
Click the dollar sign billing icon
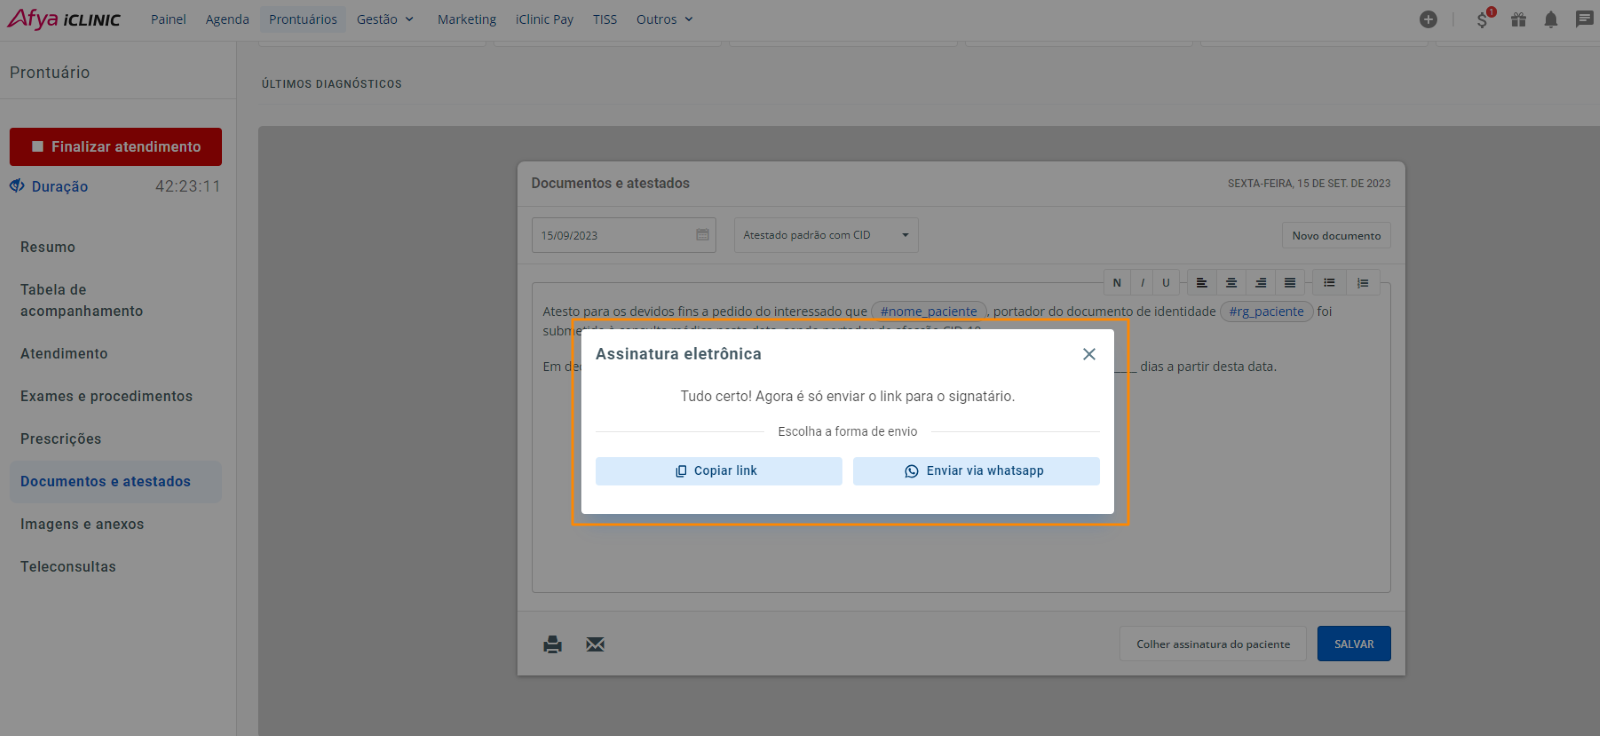(1482, 20)
